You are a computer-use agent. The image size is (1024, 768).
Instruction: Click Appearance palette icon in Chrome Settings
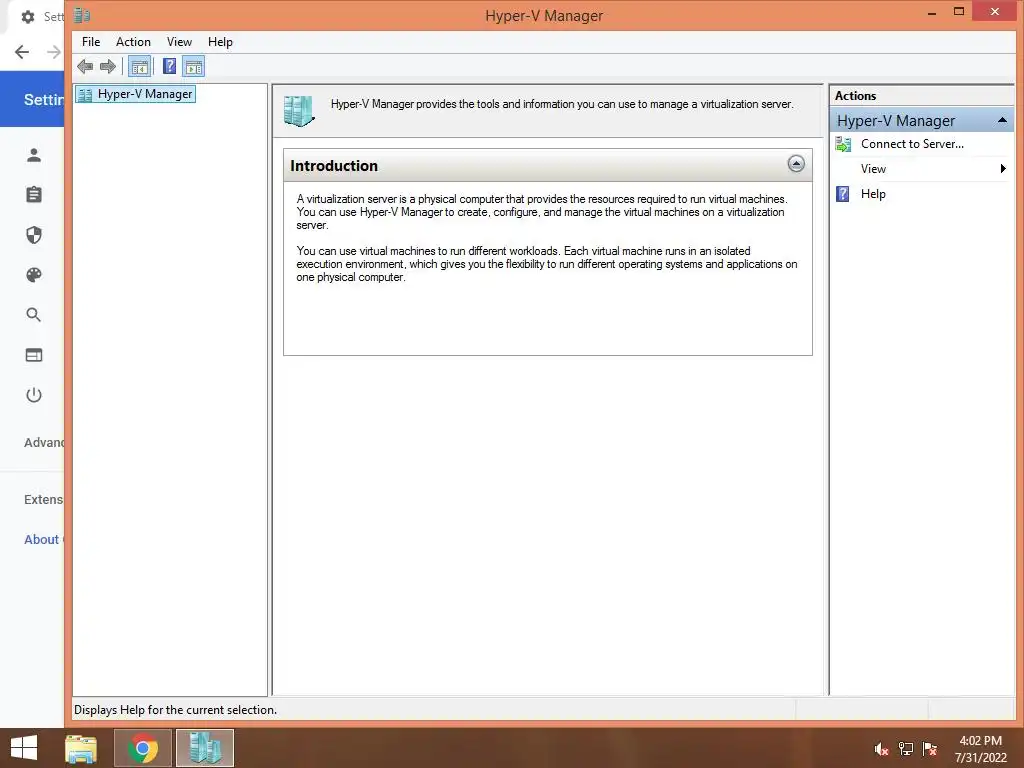point(34,275)
